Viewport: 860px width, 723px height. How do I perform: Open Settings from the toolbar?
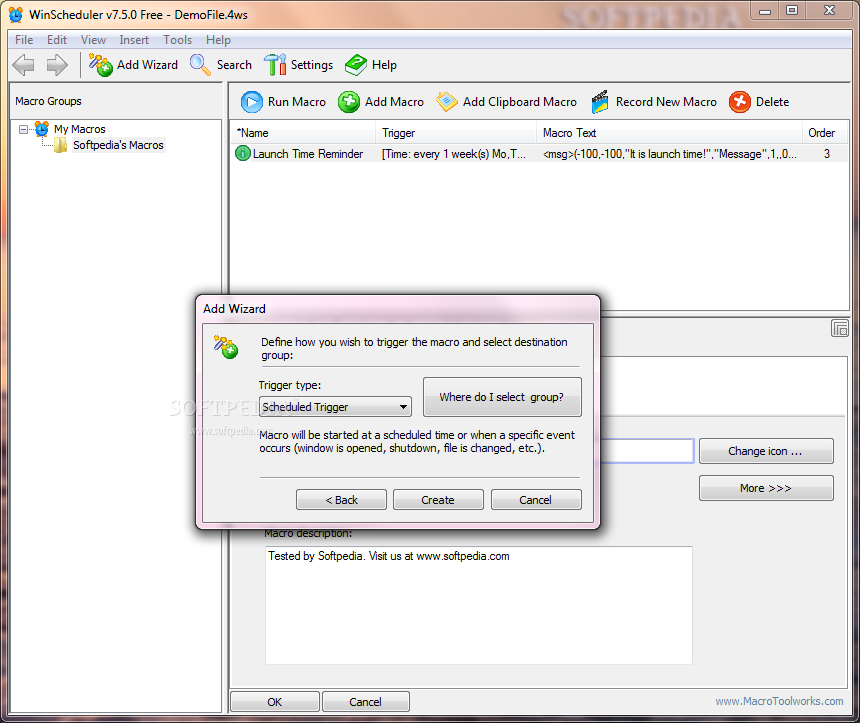298,65
